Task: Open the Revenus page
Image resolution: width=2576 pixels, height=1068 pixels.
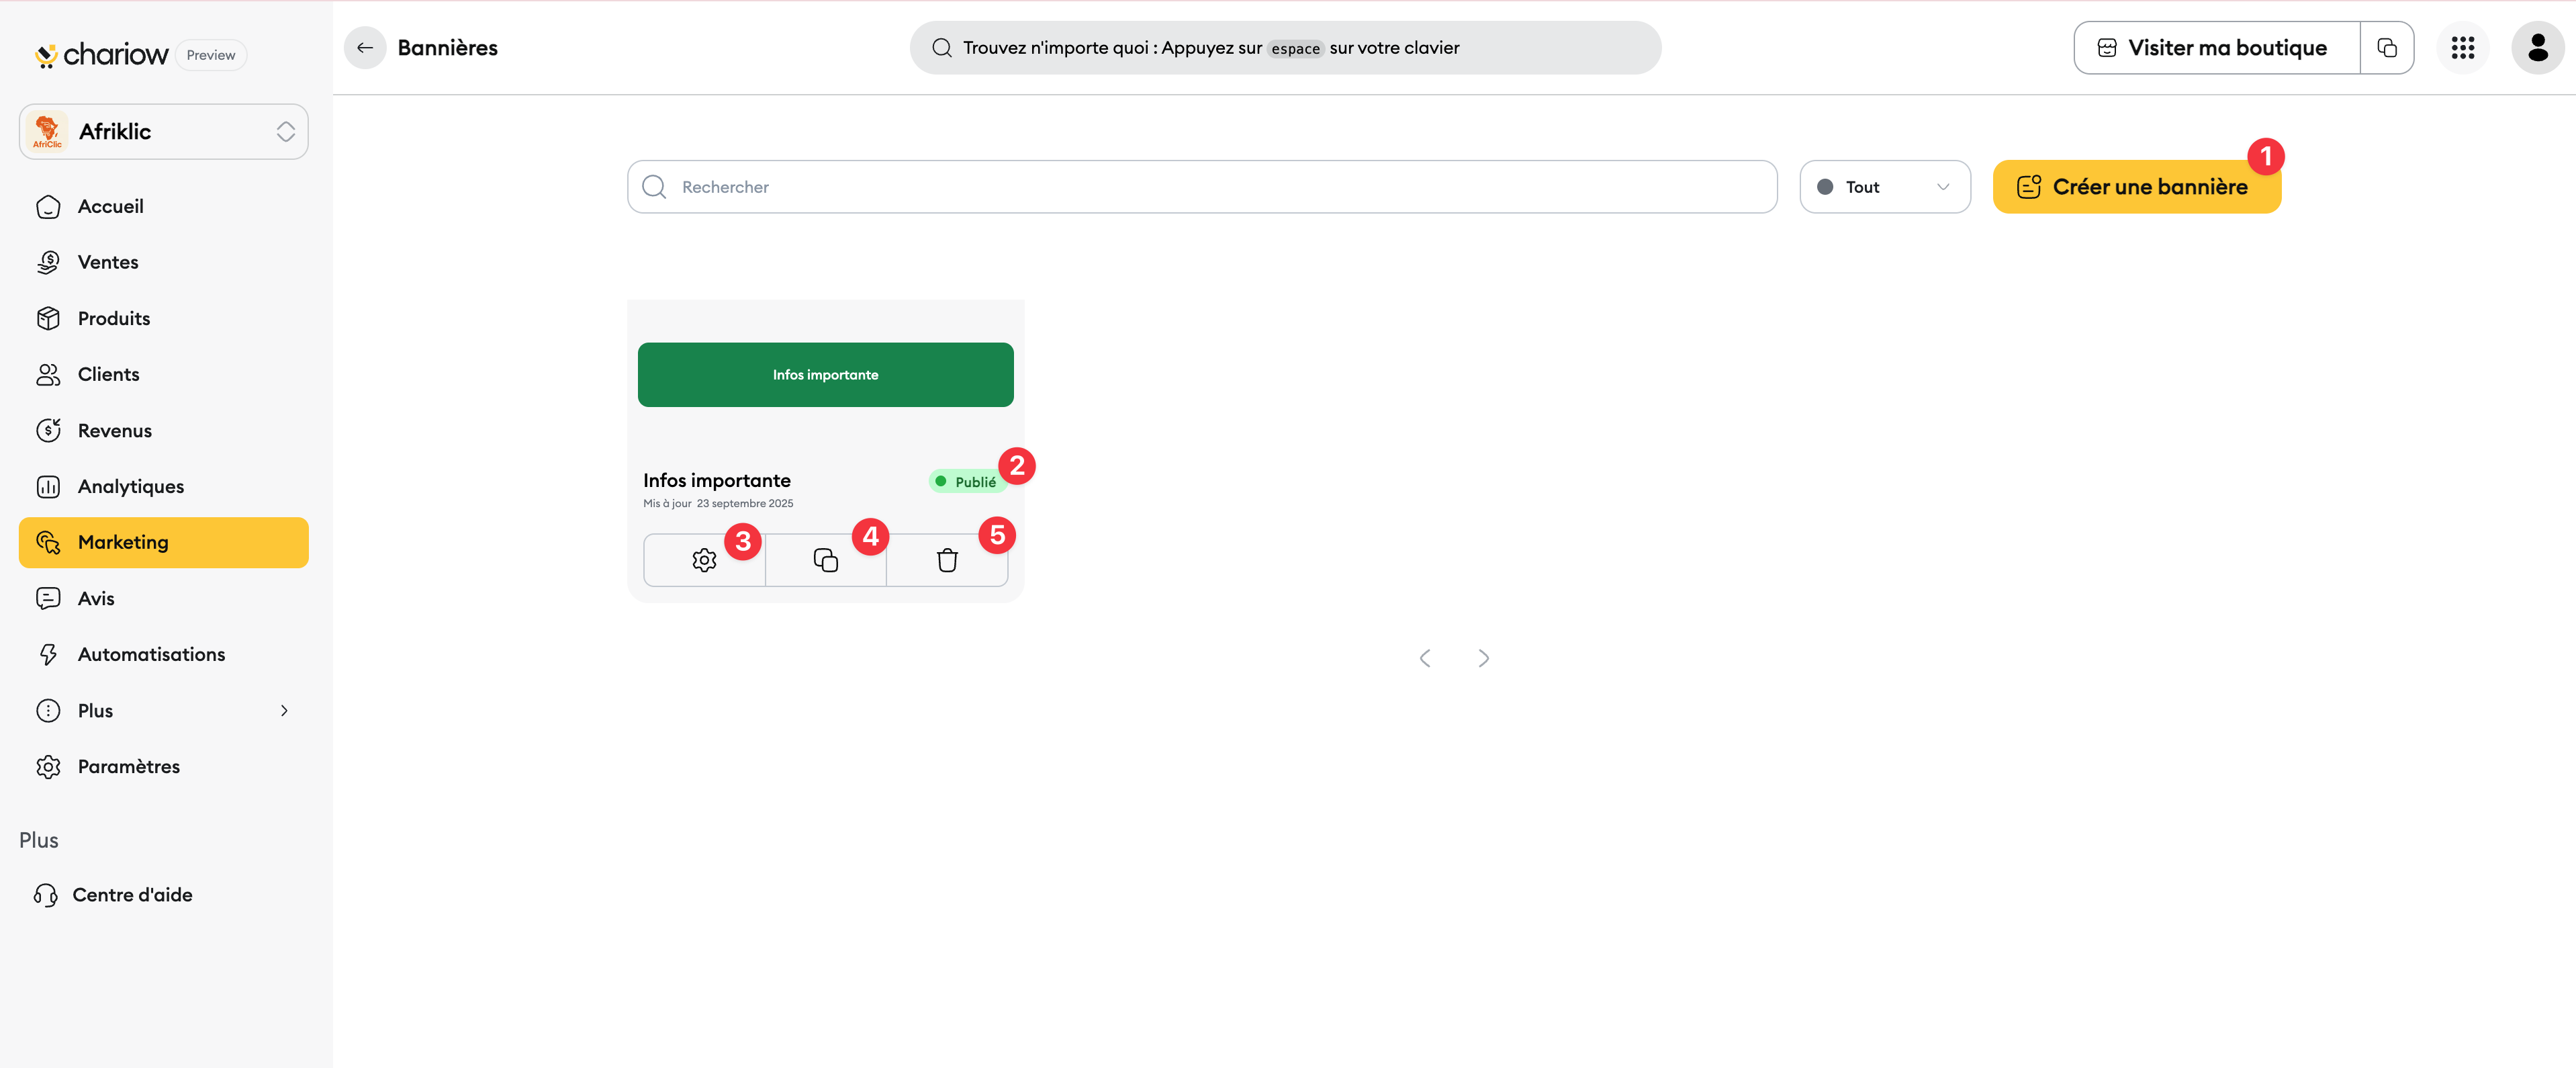Action: tap(164, 430)
